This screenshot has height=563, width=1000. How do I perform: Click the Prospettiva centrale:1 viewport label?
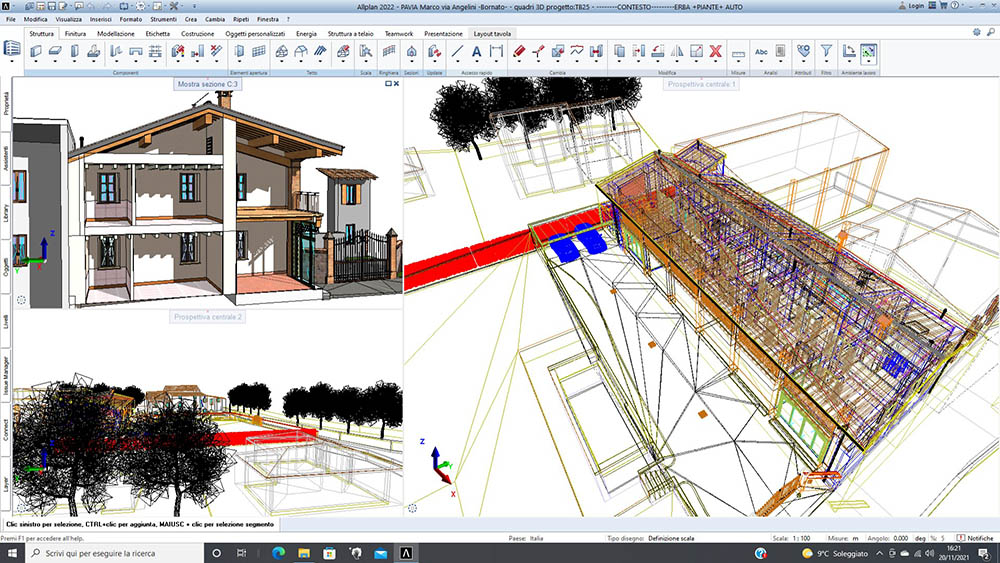pos(702,84)
